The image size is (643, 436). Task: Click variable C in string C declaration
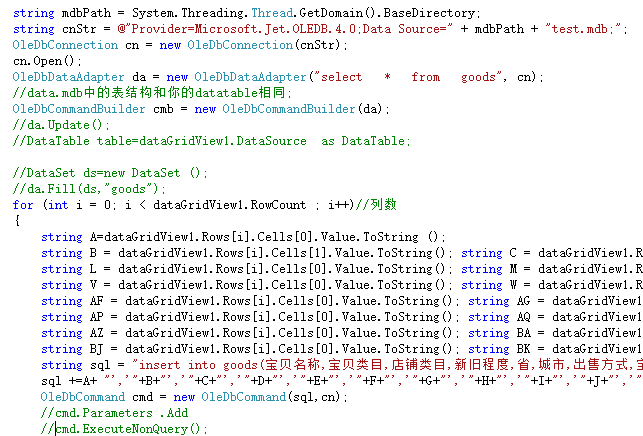point(513,253)
